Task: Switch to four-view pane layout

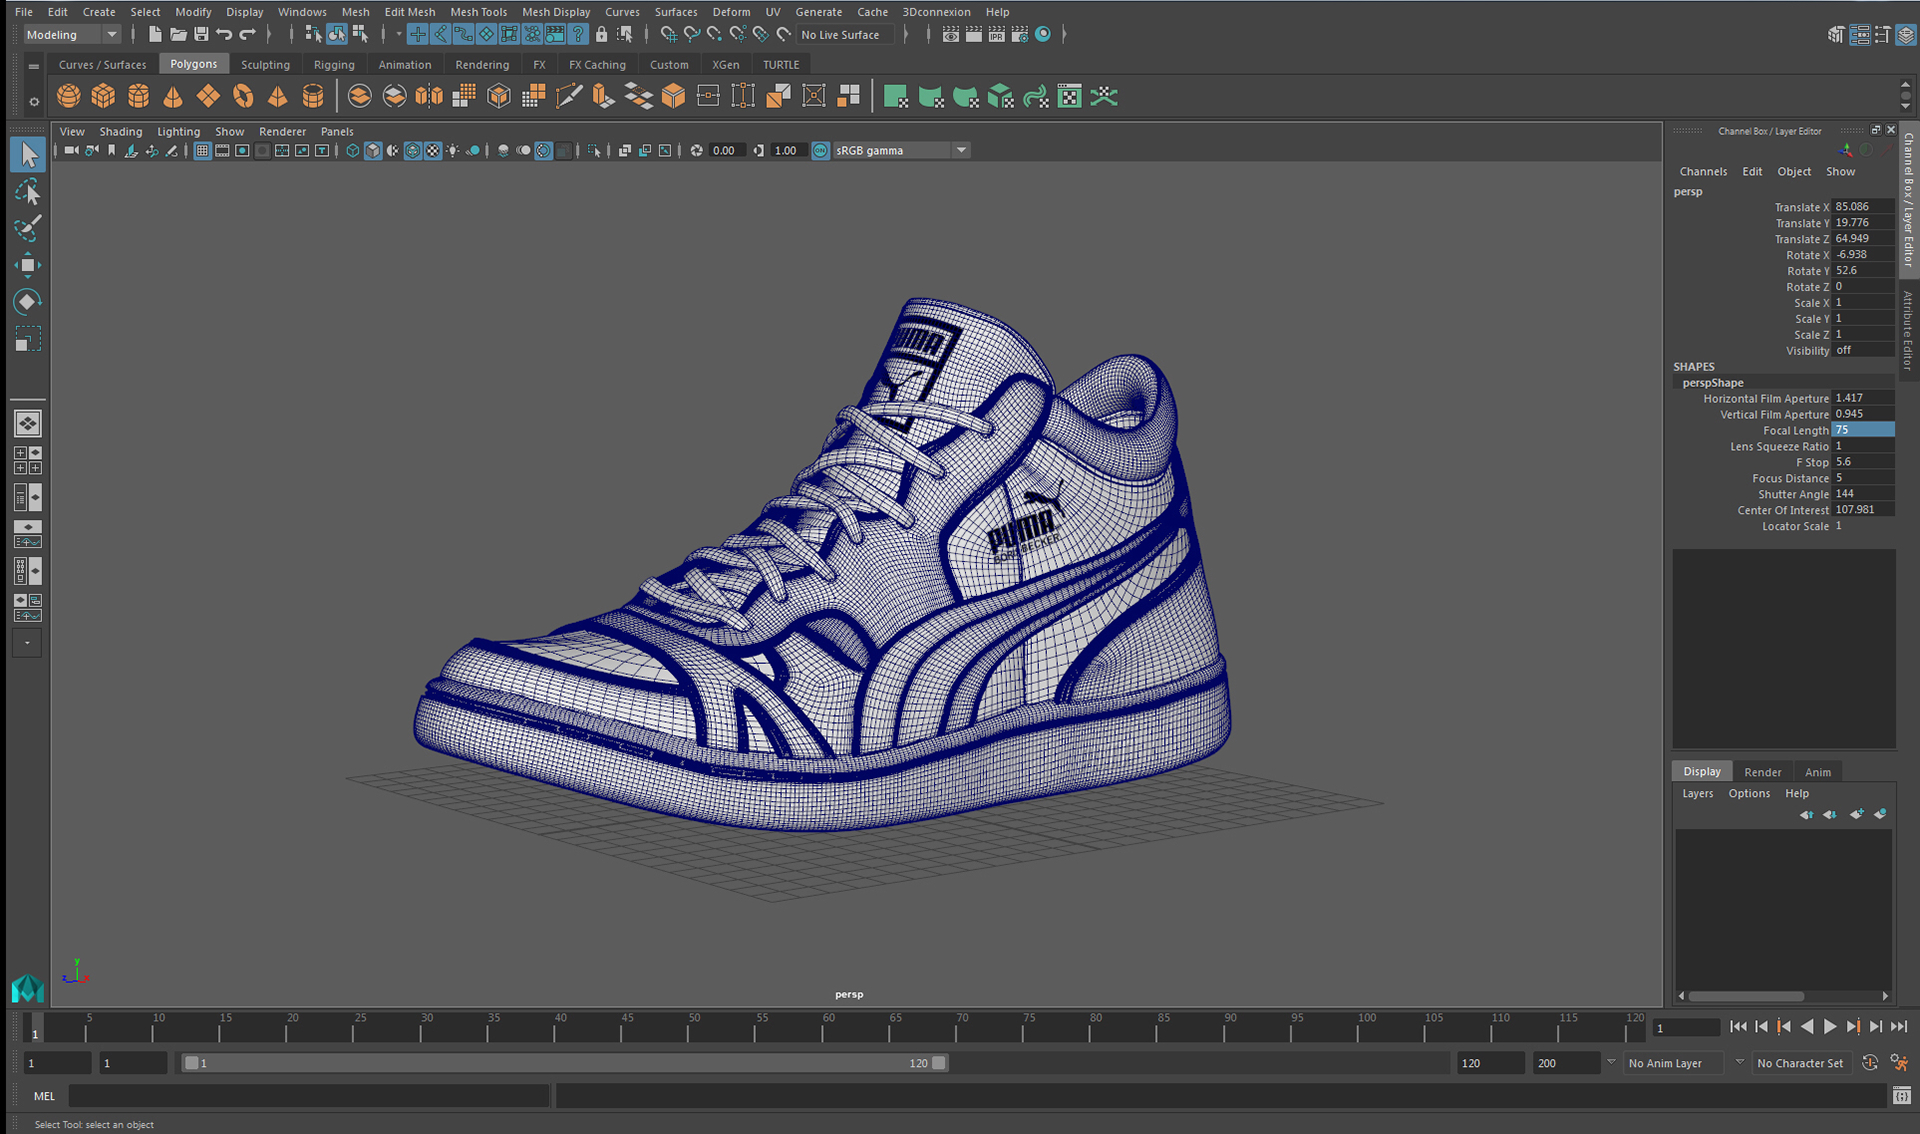Action: pos(28,460)
